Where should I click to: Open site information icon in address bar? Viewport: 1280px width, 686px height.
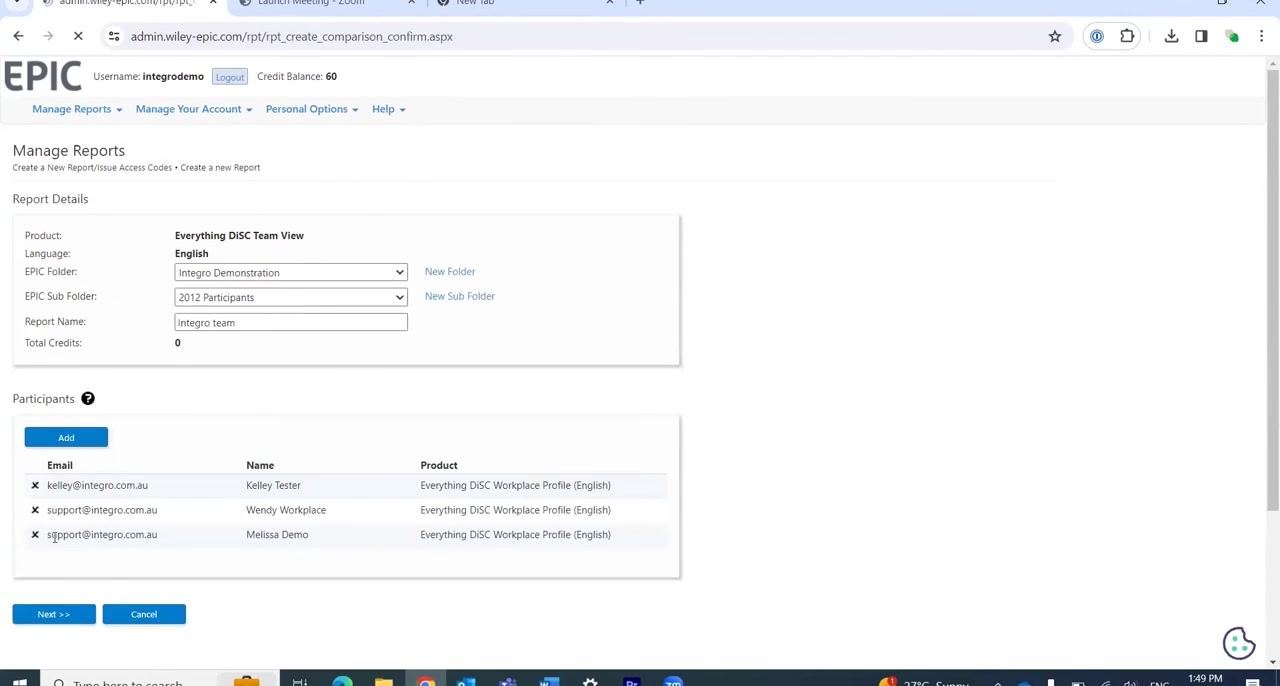click(114, 36)
